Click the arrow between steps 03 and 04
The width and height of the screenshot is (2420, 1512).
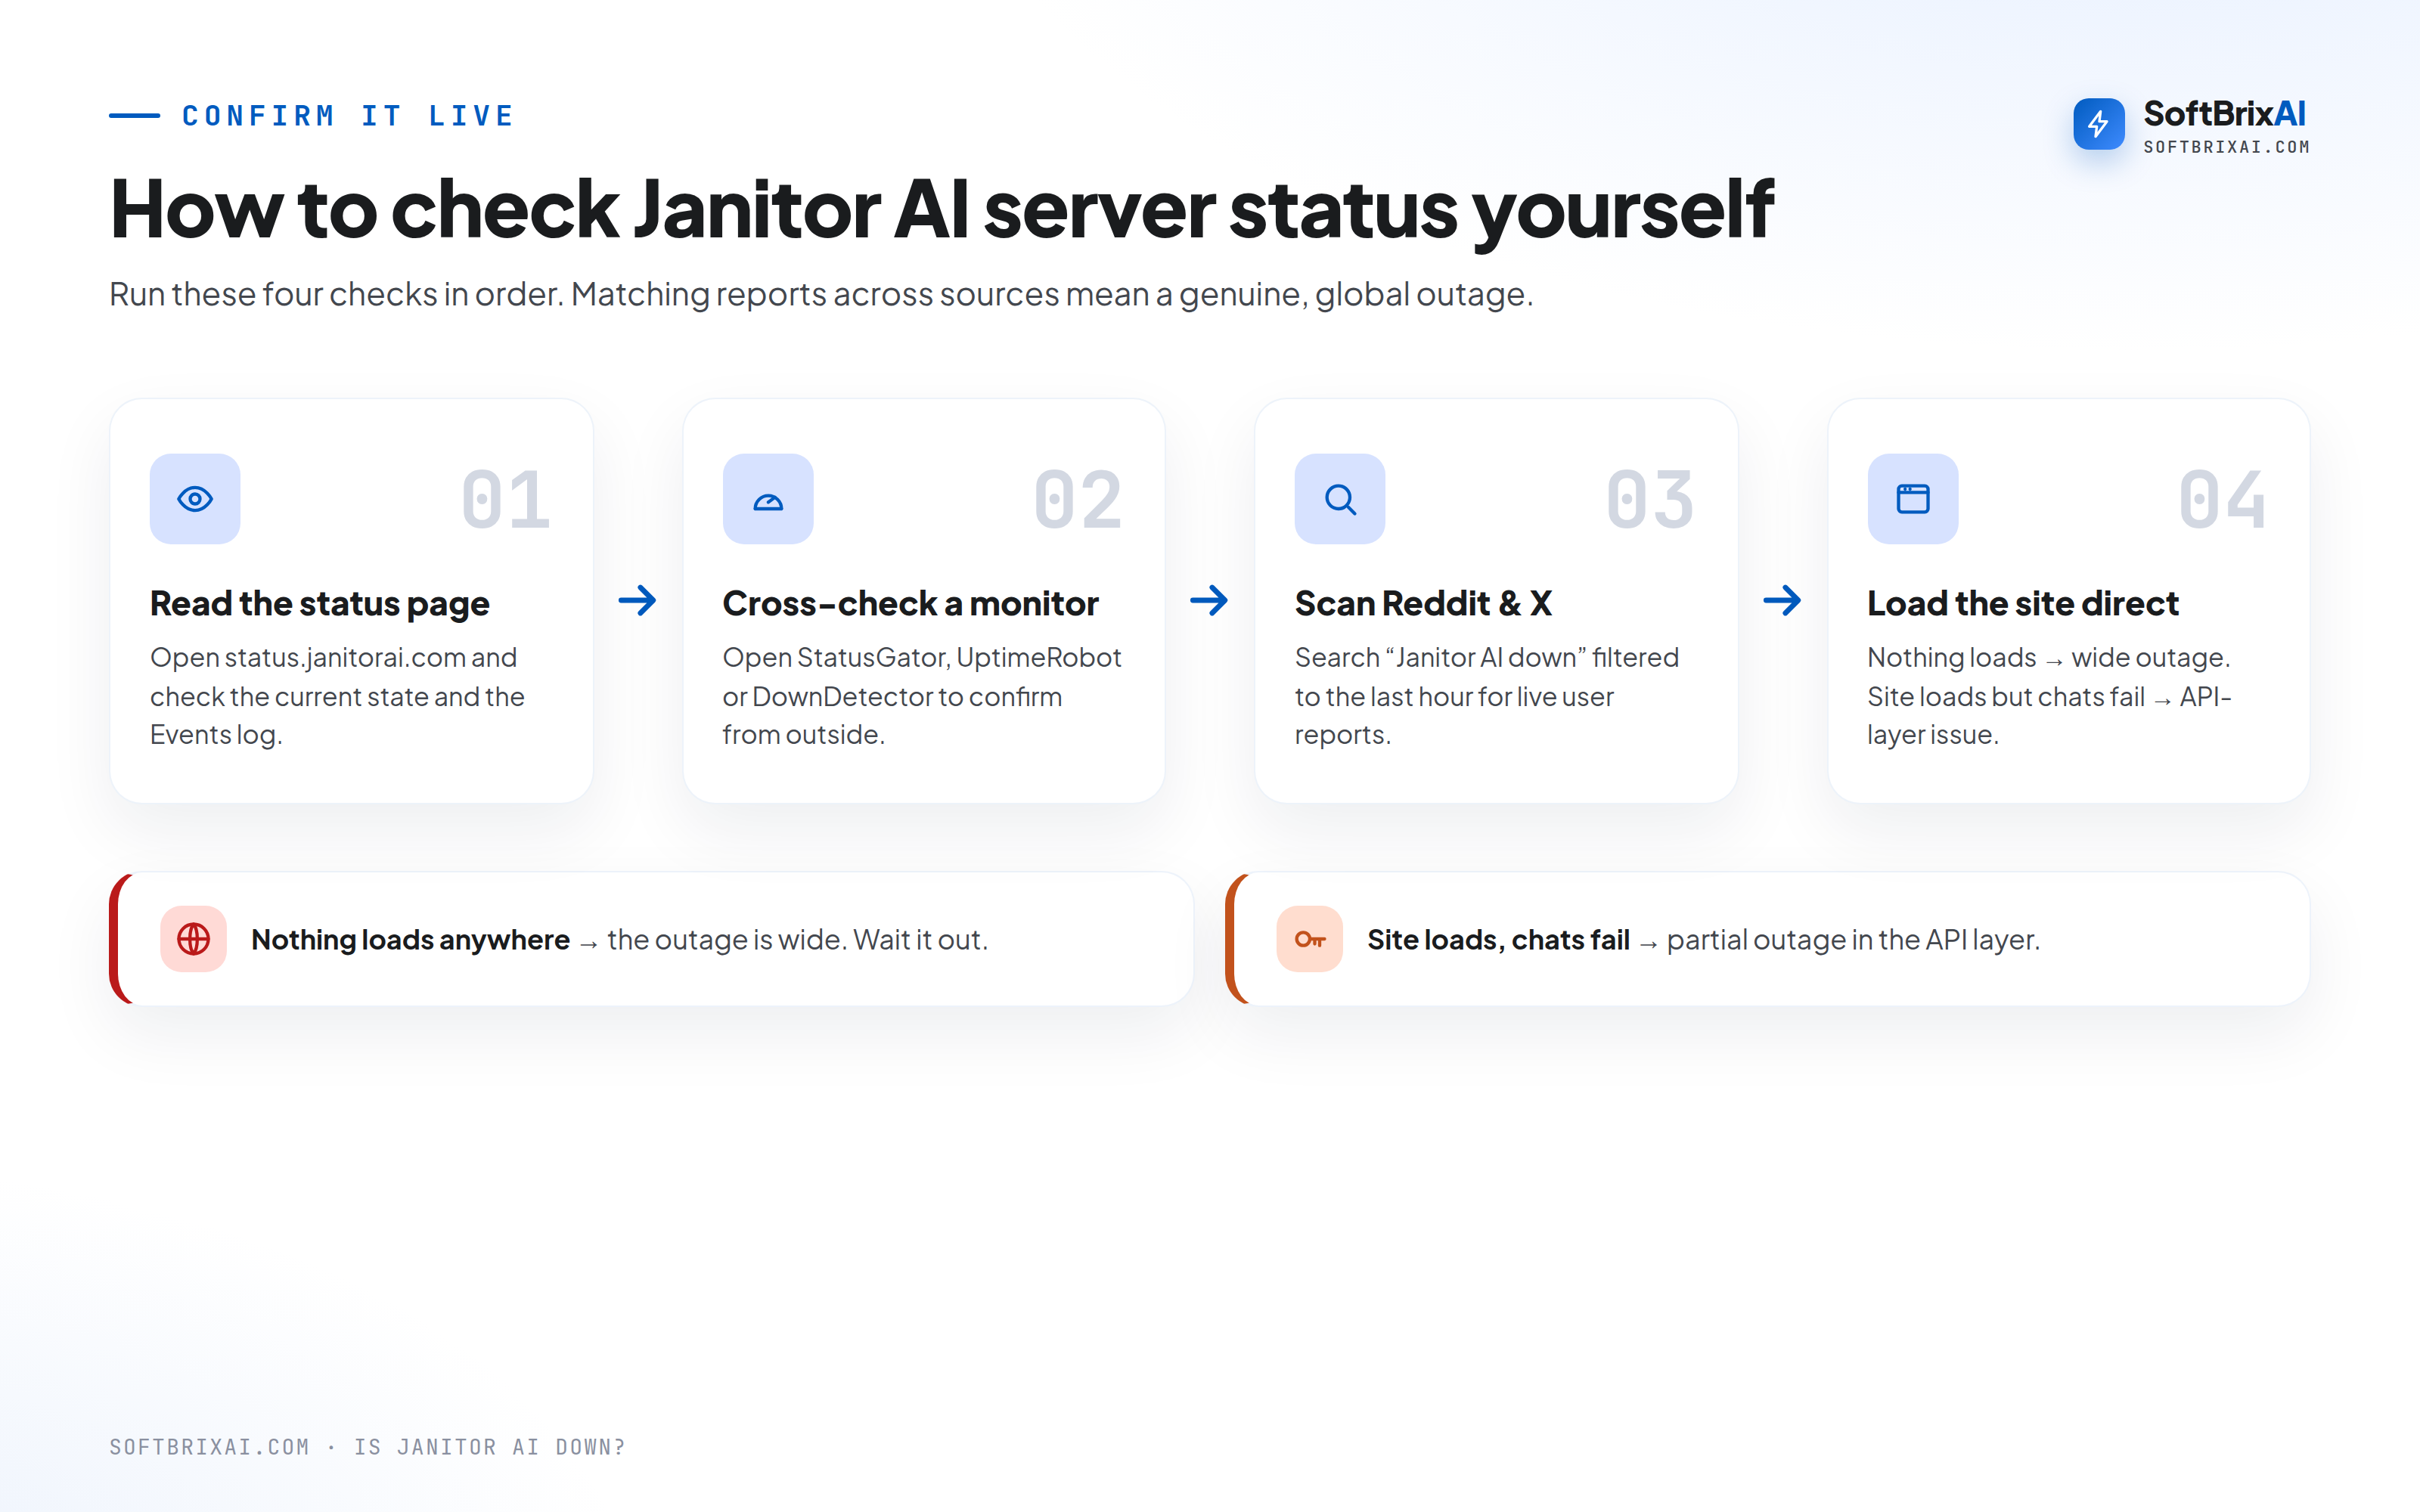point(1782,600)
